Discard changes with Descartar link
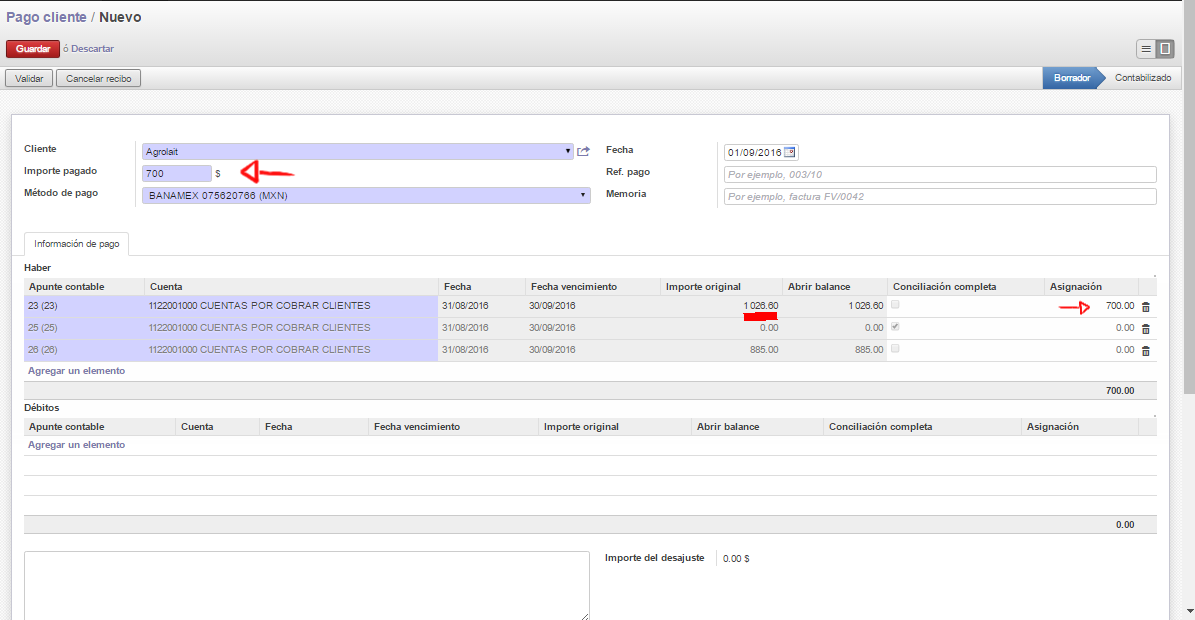Viewport: 1195px width, 620px height. [92, 49]
